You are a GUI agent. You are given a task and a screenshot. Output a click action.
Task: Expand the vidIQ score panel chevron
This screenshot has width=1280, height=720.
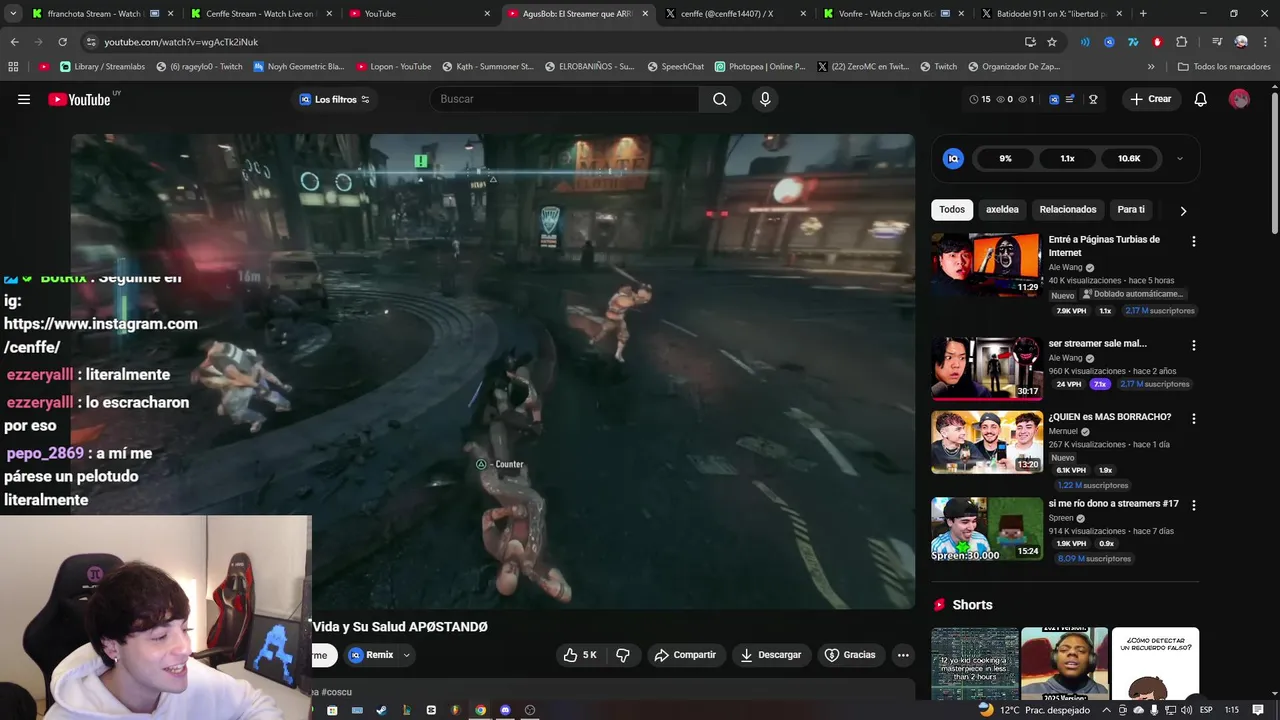(x=1180, y=158)
